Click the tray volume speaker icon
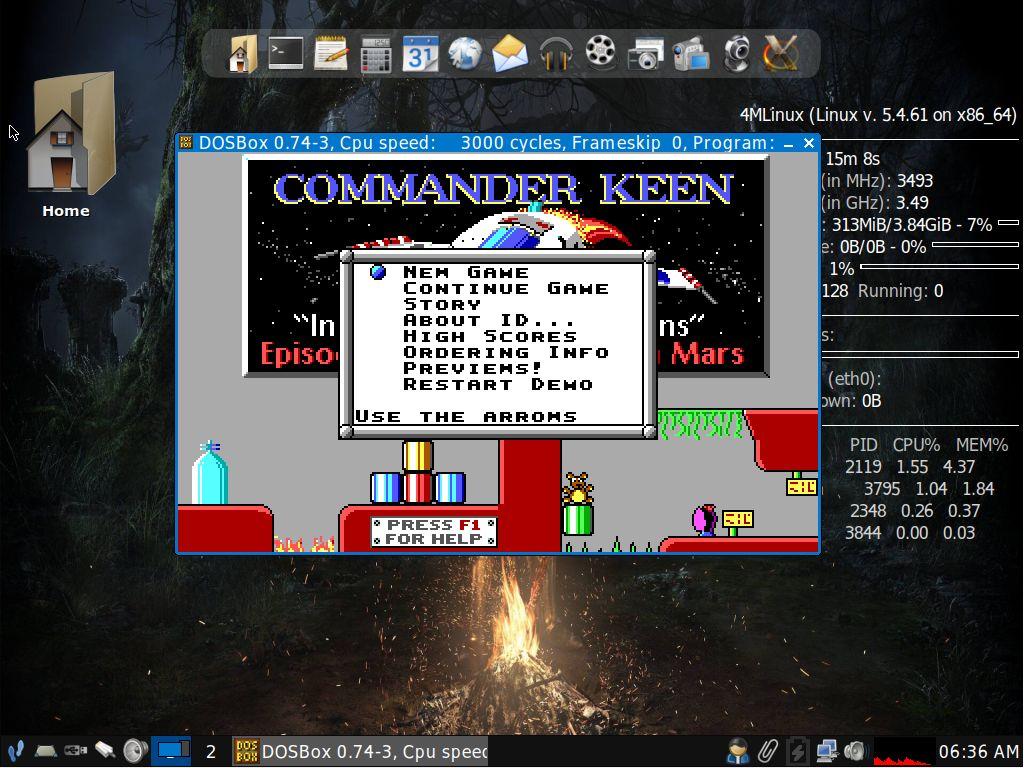 pyautogui.click(x=855, y=750)
